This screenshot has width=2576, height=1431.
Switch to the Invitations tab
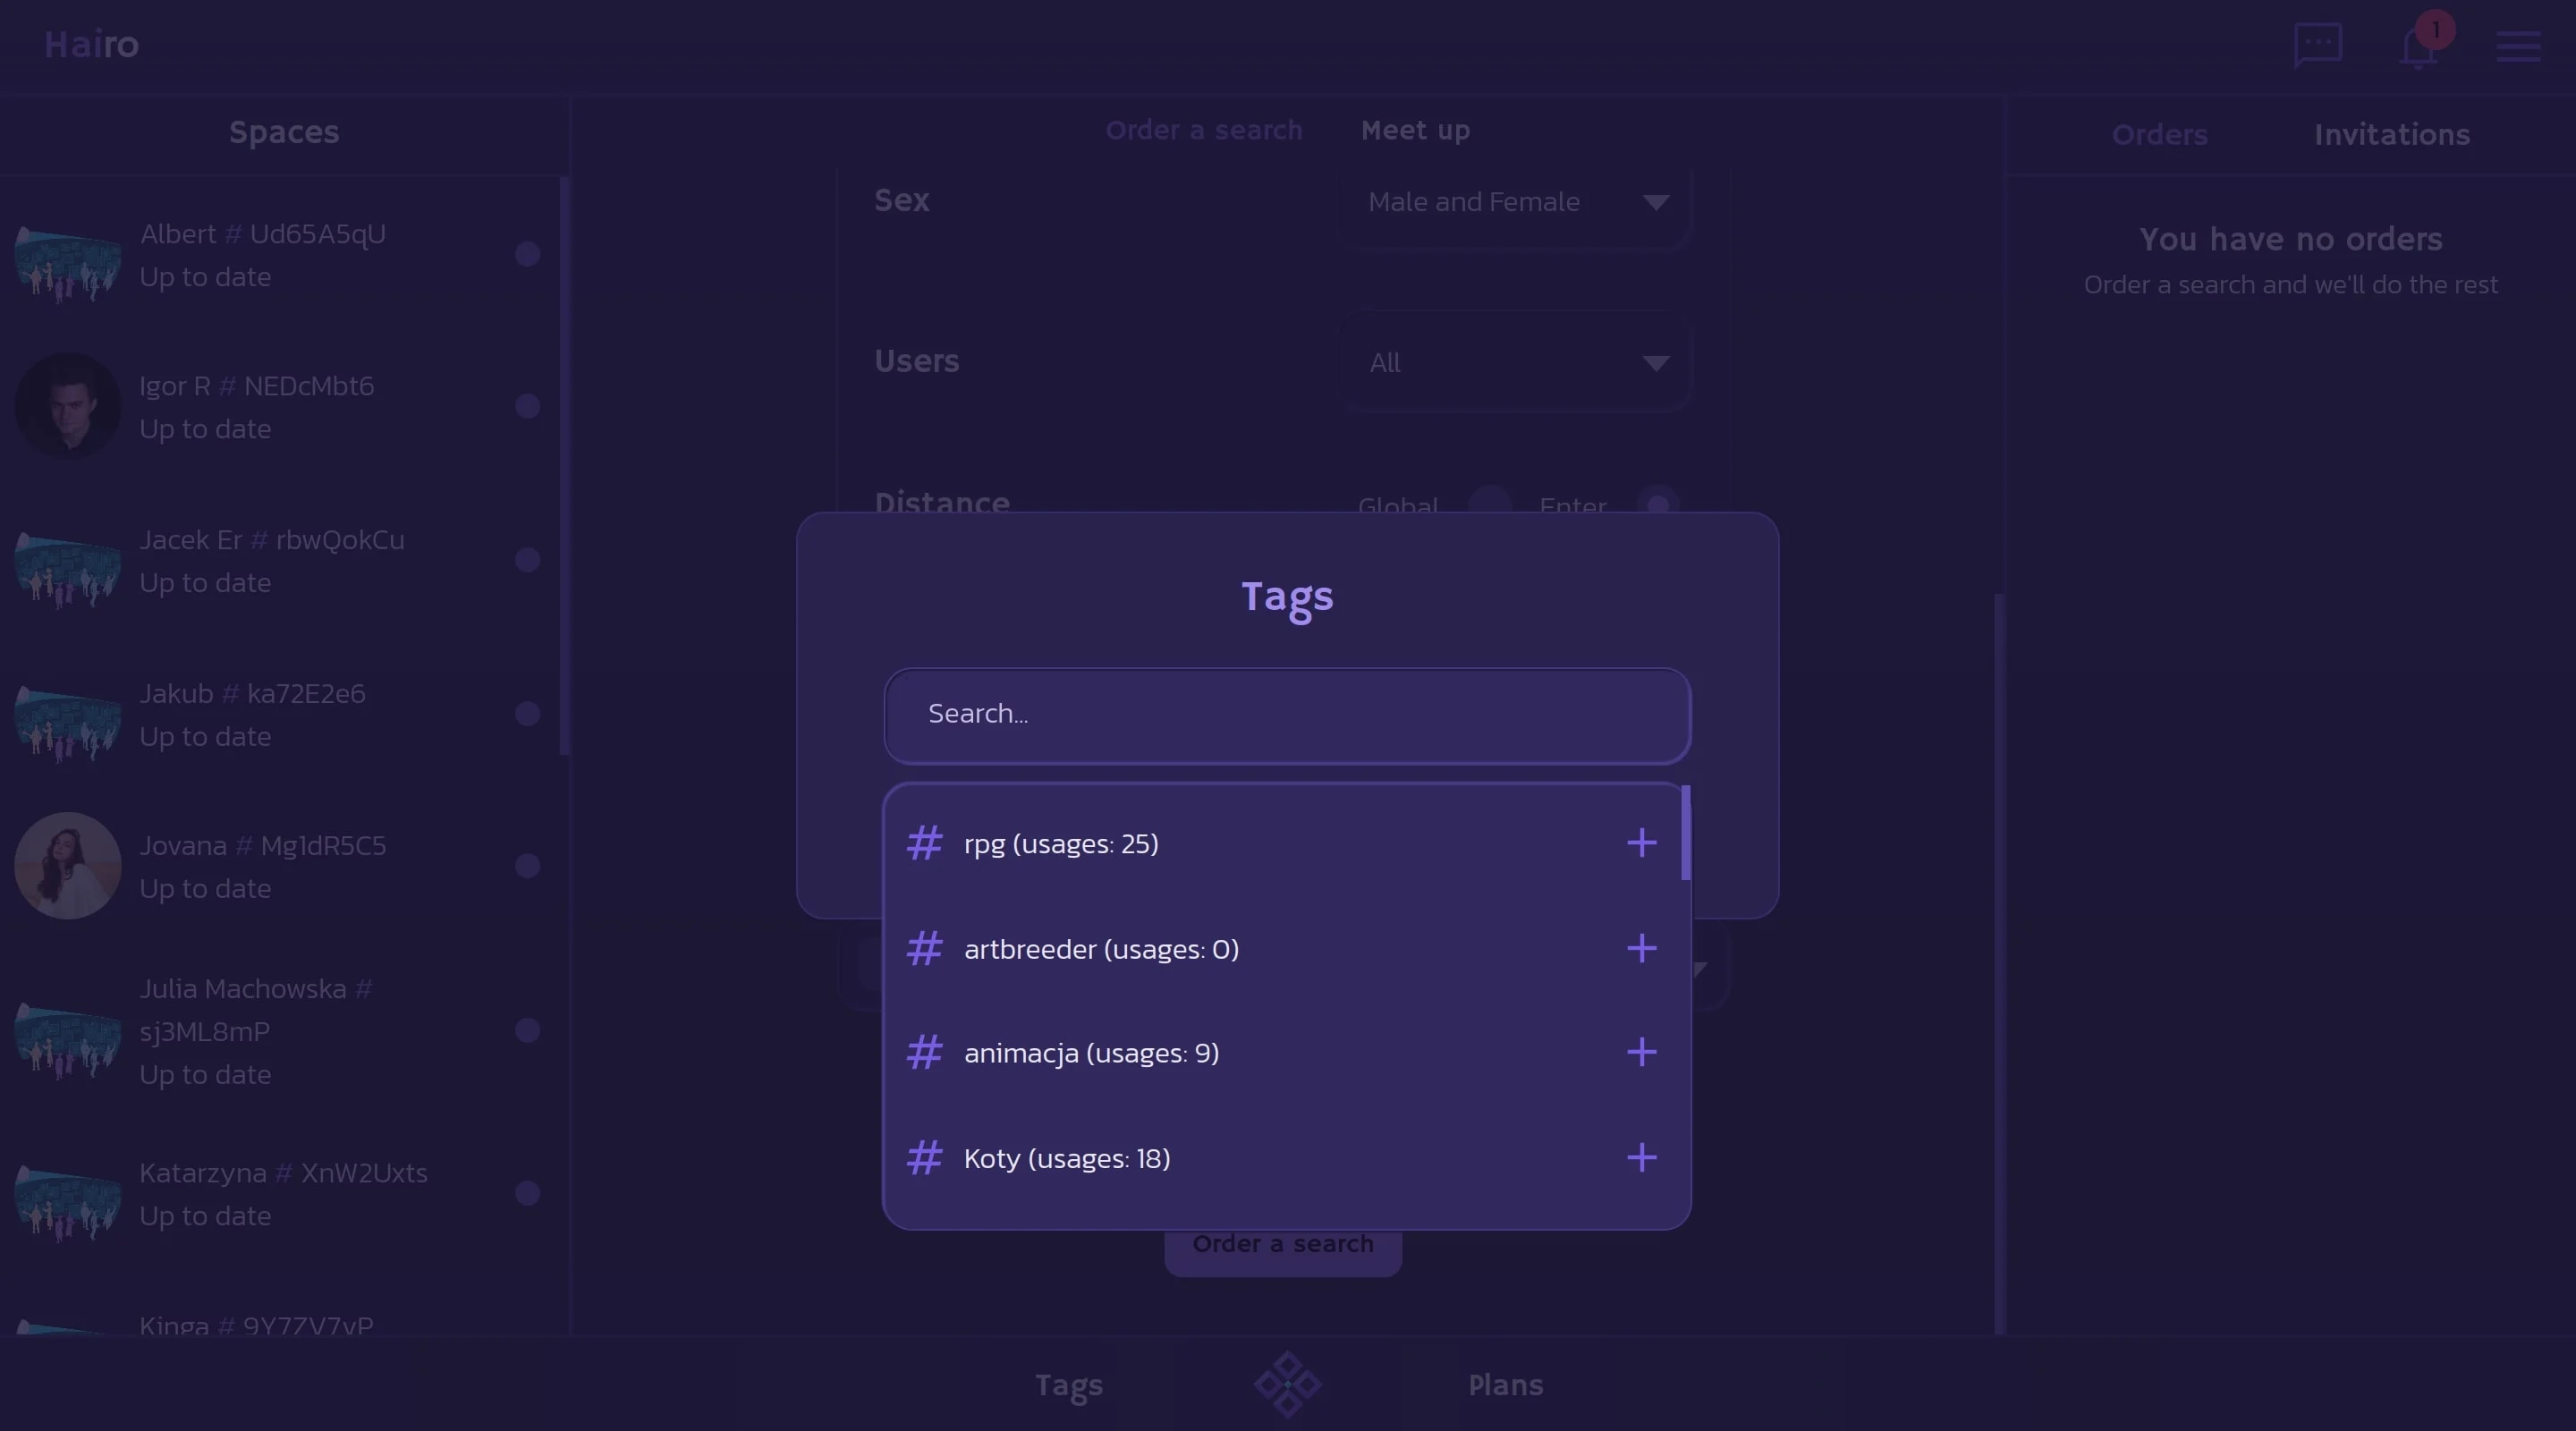pos(2392,135)
